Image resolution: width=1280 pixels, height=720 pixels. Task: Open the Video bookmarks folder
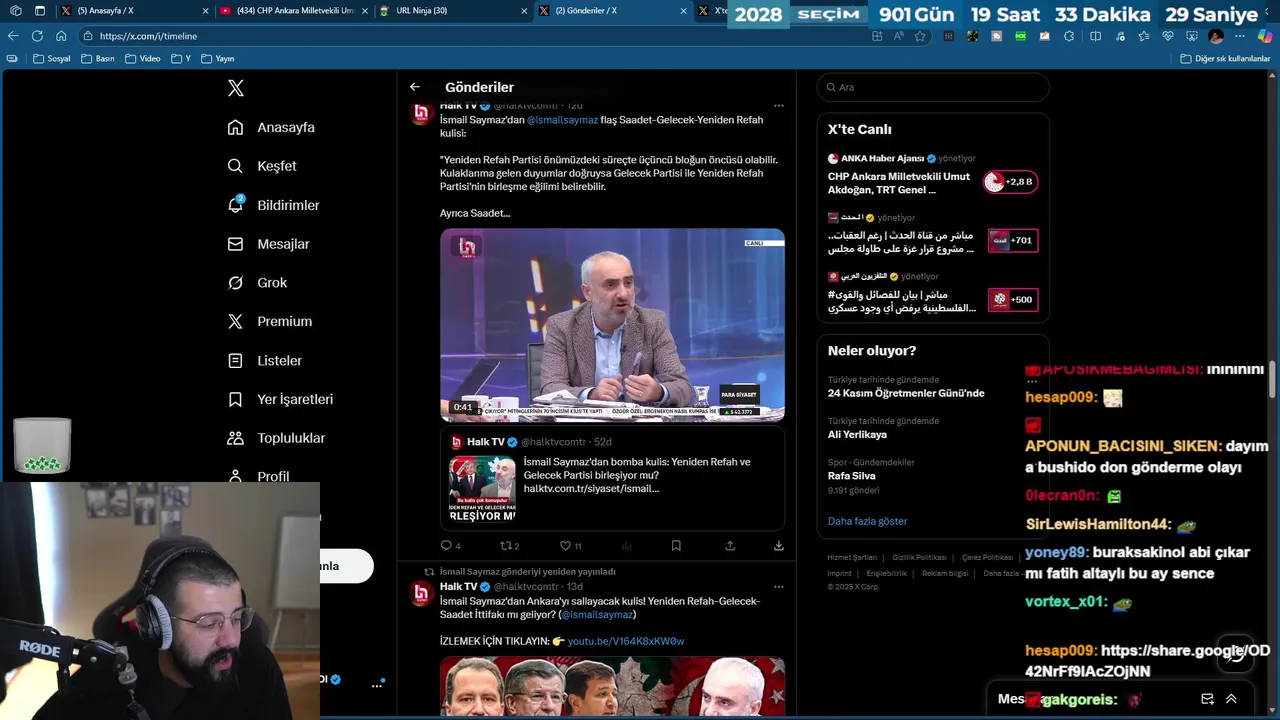pyautogui.click(x=142, y=58)
